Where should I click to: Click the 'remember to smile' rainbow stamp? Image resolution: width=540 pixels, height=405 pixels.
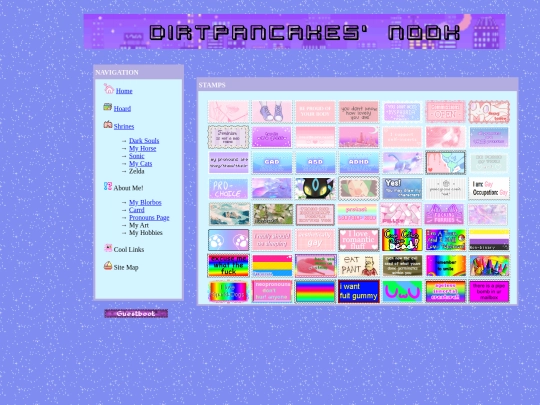[445, 266]
